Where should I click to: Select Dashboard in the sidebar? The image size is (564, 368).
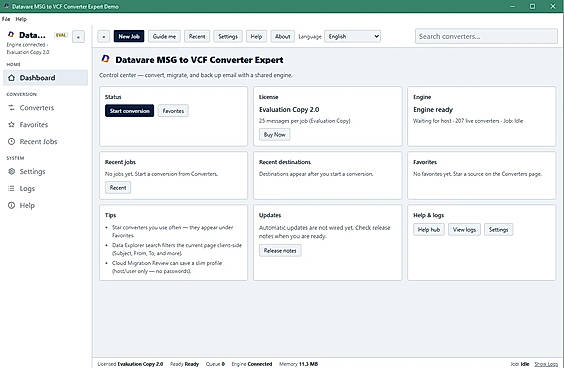[x=46, y=78]
